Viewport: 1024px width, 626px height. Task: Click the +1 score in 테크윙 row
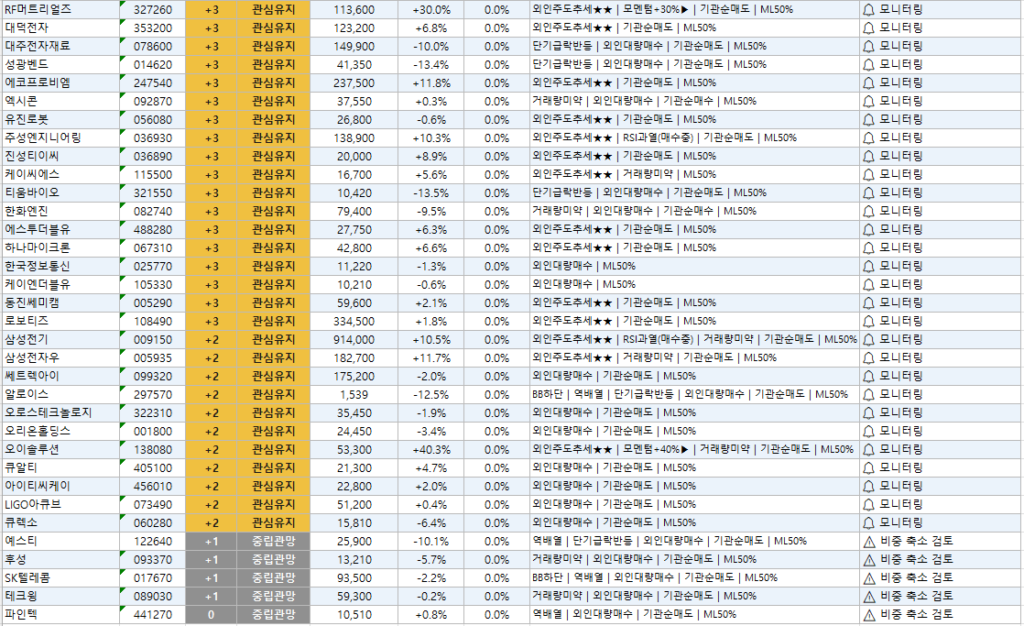(x=212, y=596)
